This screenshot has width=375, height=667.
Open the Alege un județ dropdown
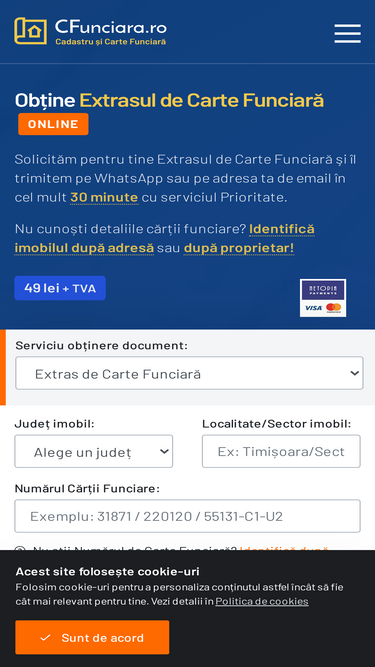pos(94,451)
